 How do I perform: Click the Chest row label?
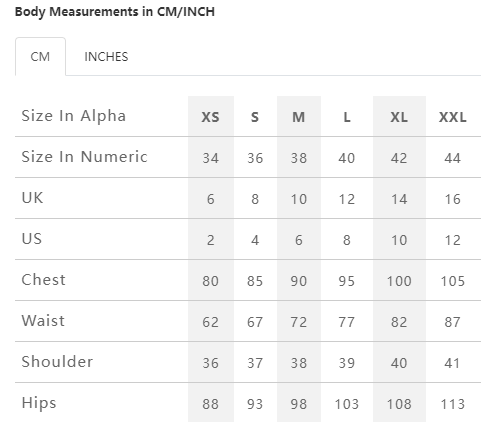click(x=44, y=280)
